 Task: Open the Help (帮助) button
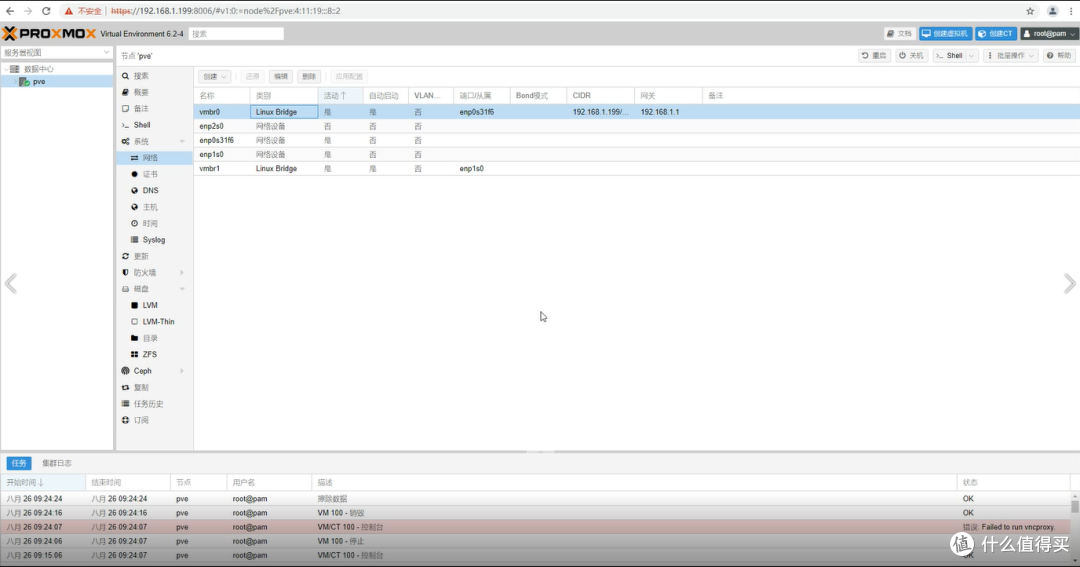[x=1059, y=56]
